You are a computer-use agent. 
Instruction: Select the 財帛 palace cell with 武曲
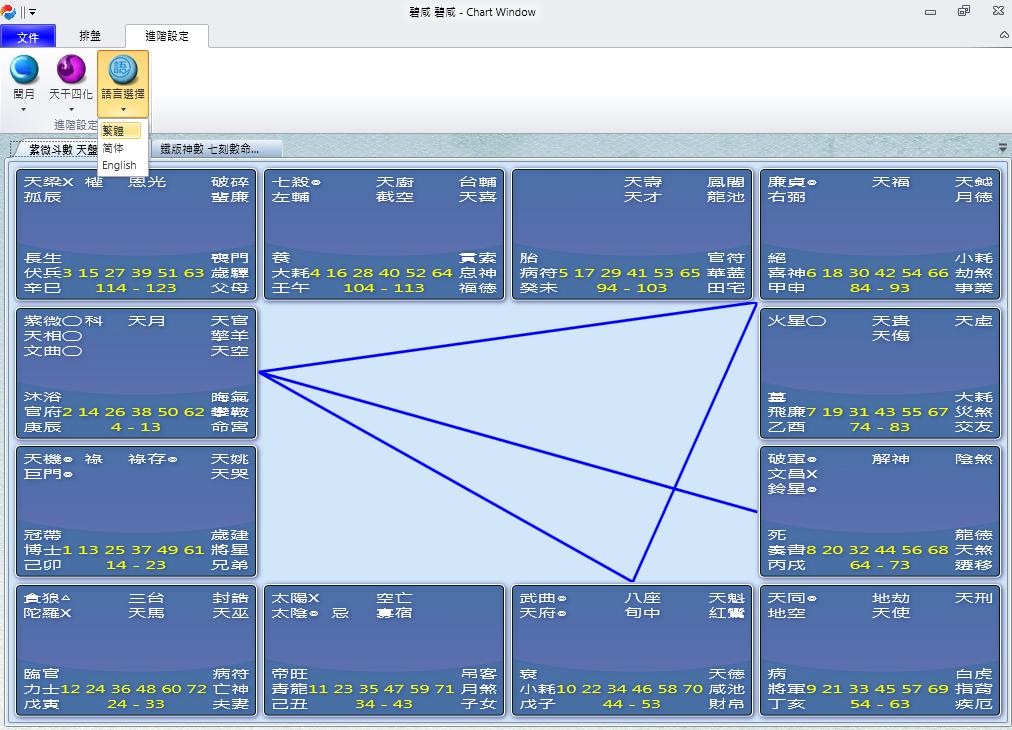pyautogui.click(x=631, y=650)
